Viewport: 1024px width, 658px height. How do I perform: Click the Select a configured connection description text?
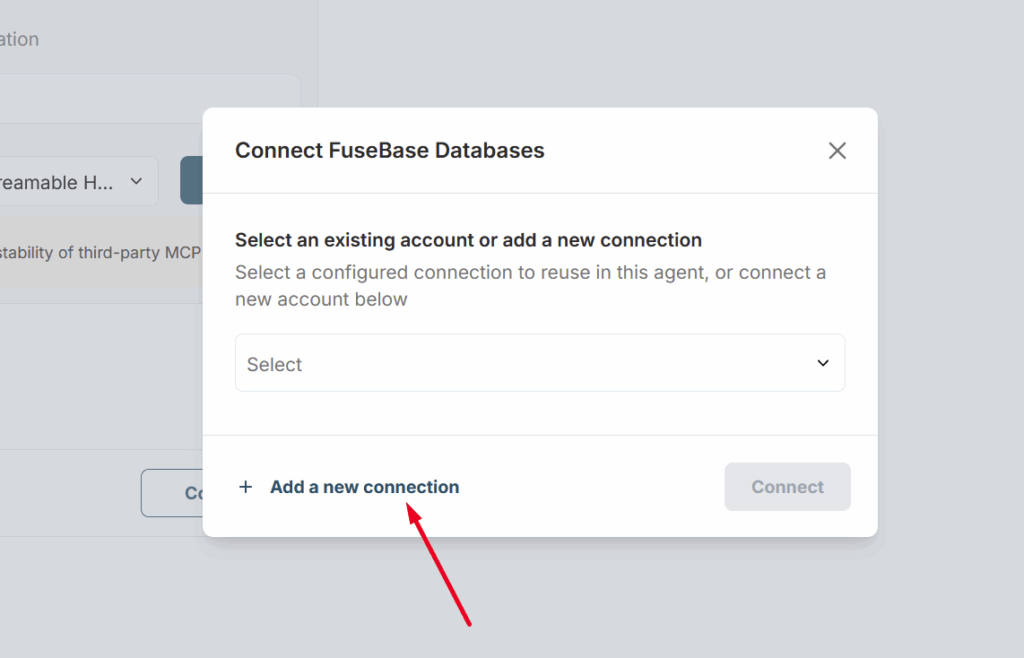tap(530, 286)
